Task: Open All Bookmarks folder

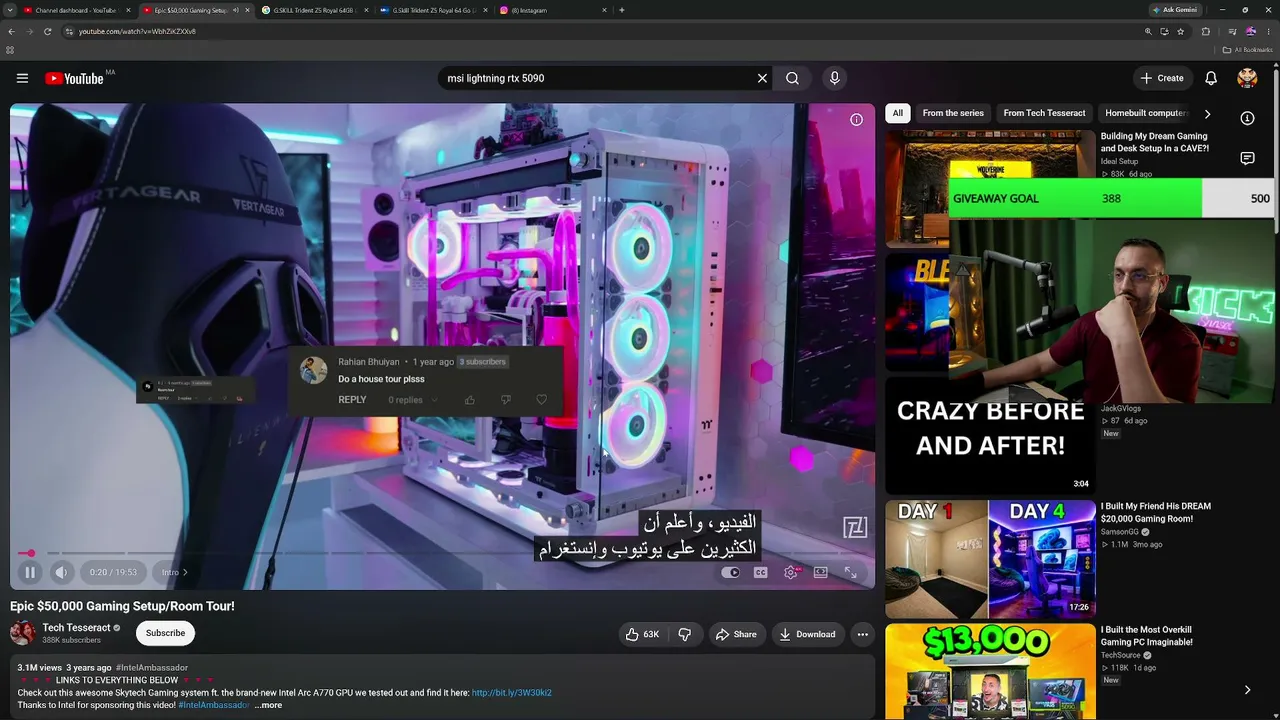Action: [1248, 50]
